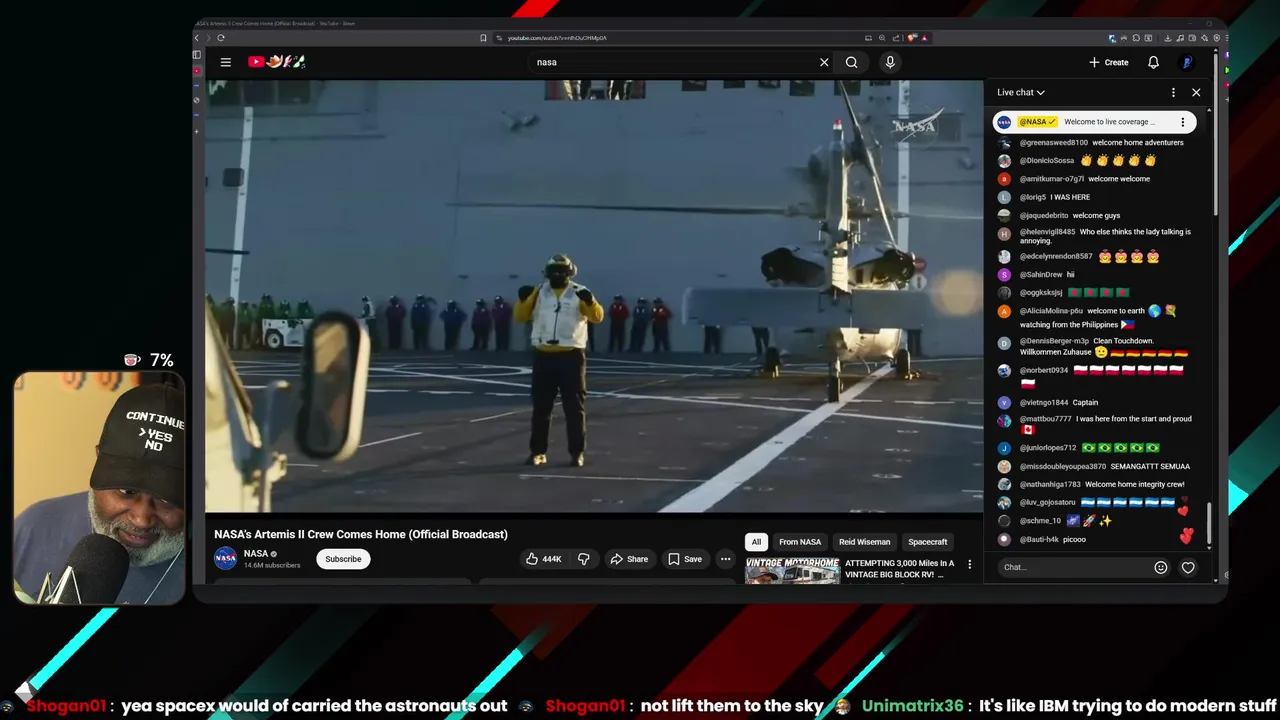Click @greenasweed8100 username in chat
Image resolution: width=1280 pixels, height=720 pixels.
(x=1053, y=143)
